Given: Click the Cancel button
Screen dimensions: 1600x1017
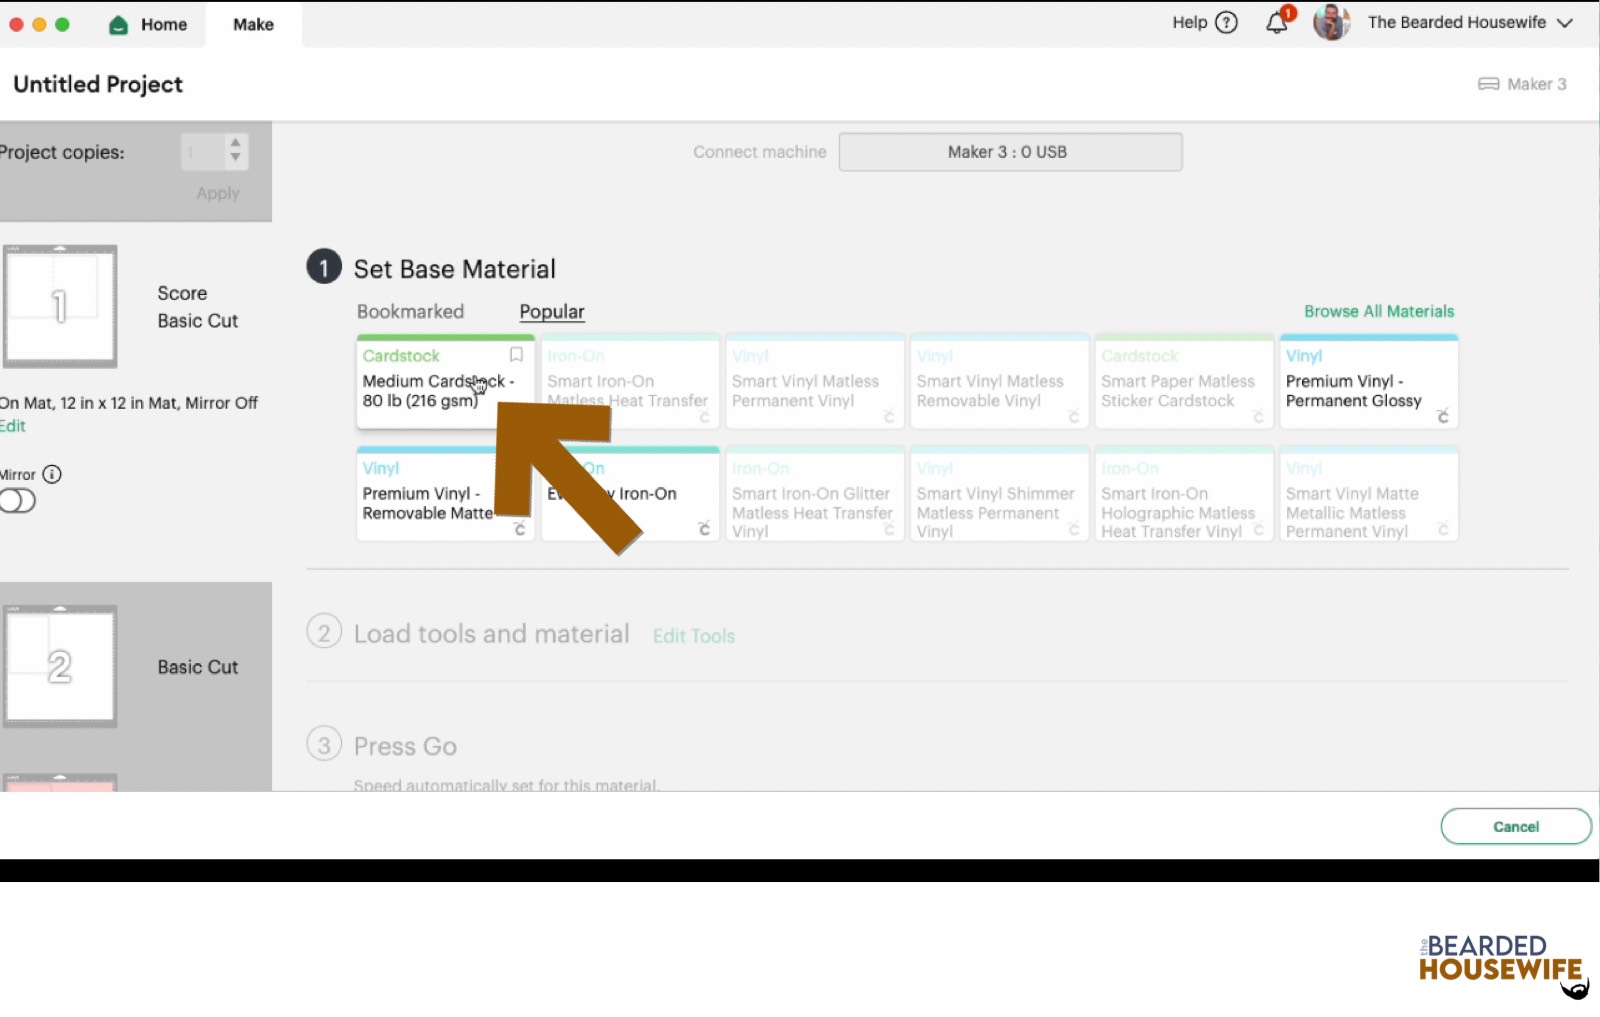Looking at the screenshot, I should pos(1515,827).
